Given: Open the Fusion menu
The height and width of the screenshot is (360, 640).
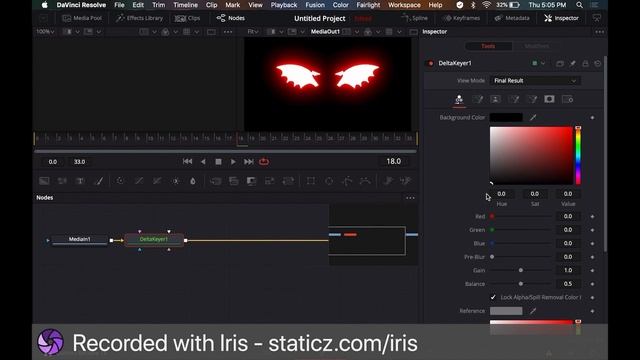Looking at the screenshot, I should [315, 5].
